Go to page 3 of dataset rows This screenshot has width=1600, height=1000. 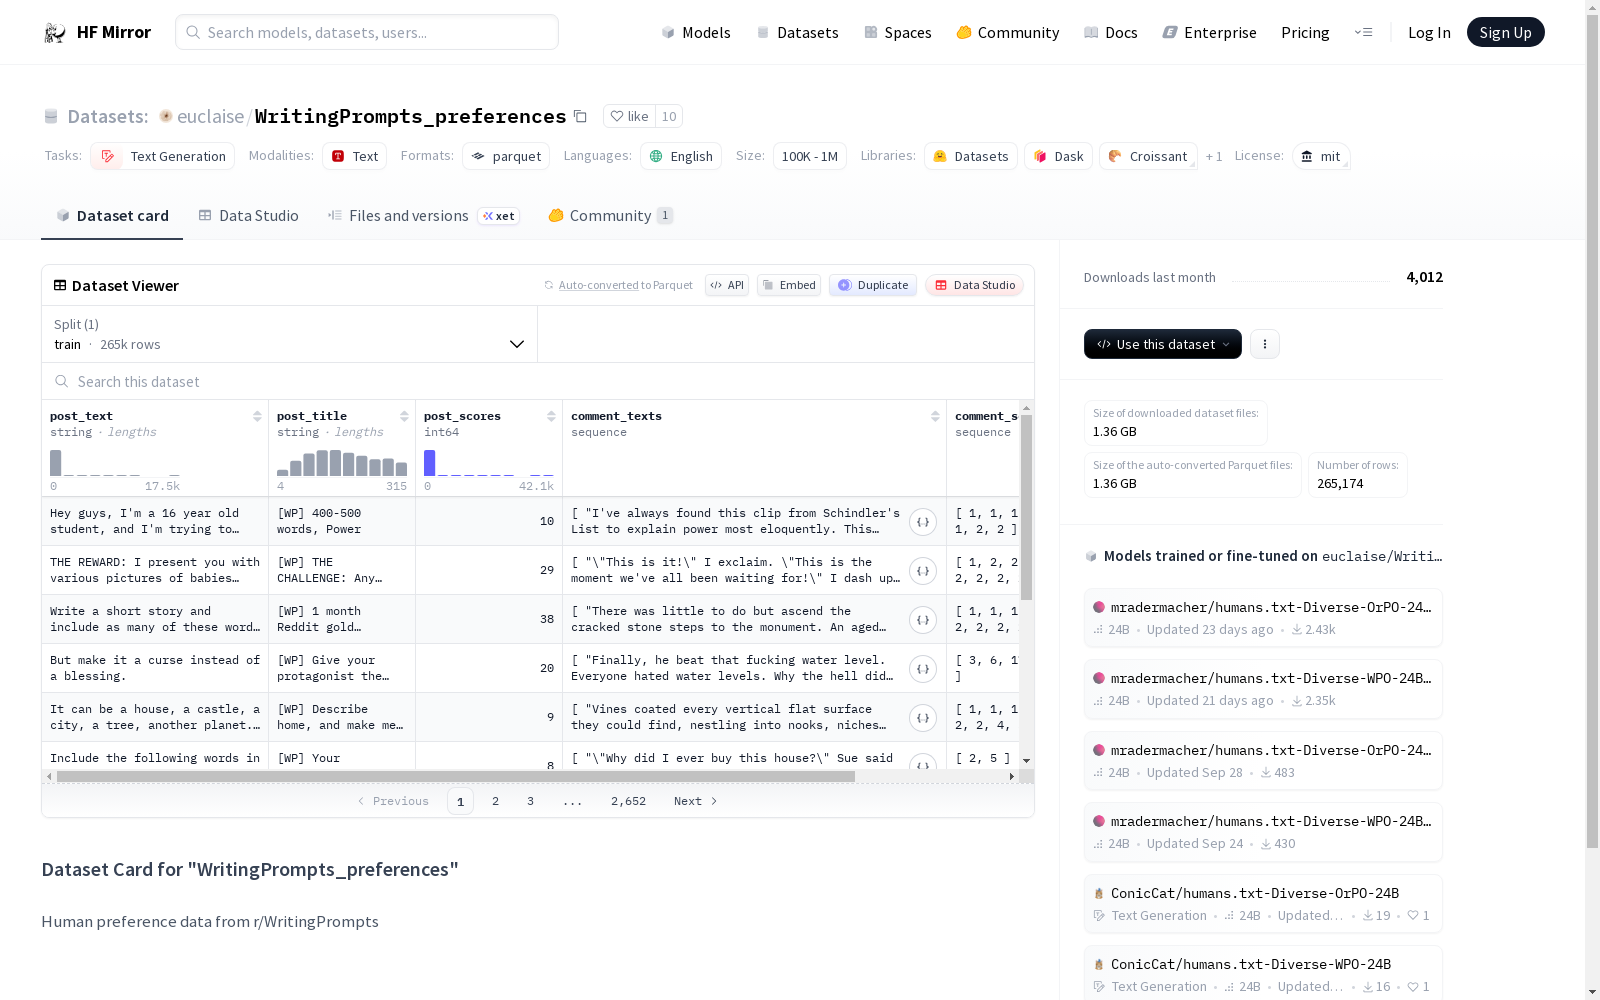pyautogui.click(x=530, y=801)
